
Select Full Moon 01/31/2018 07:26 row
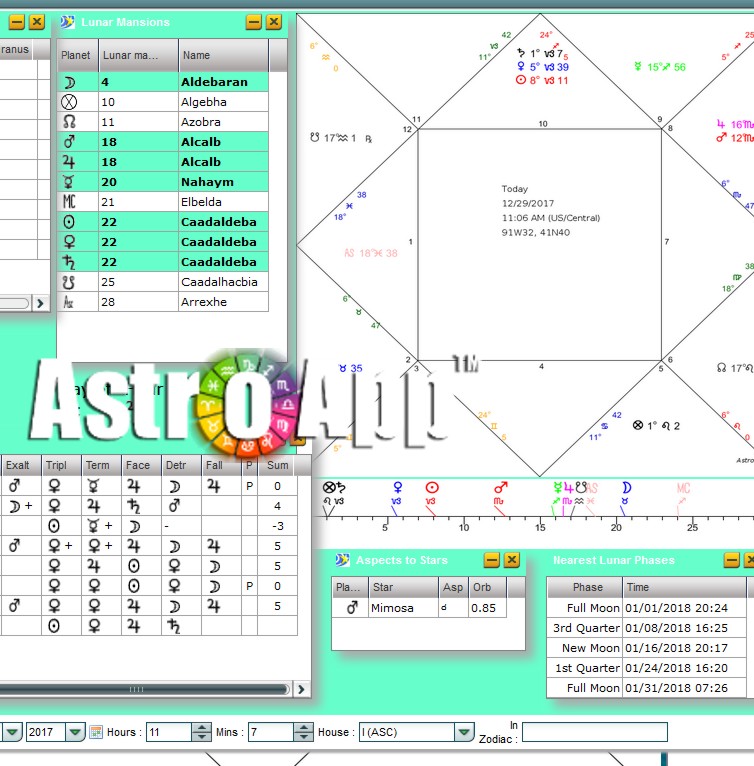pos(646,688)
